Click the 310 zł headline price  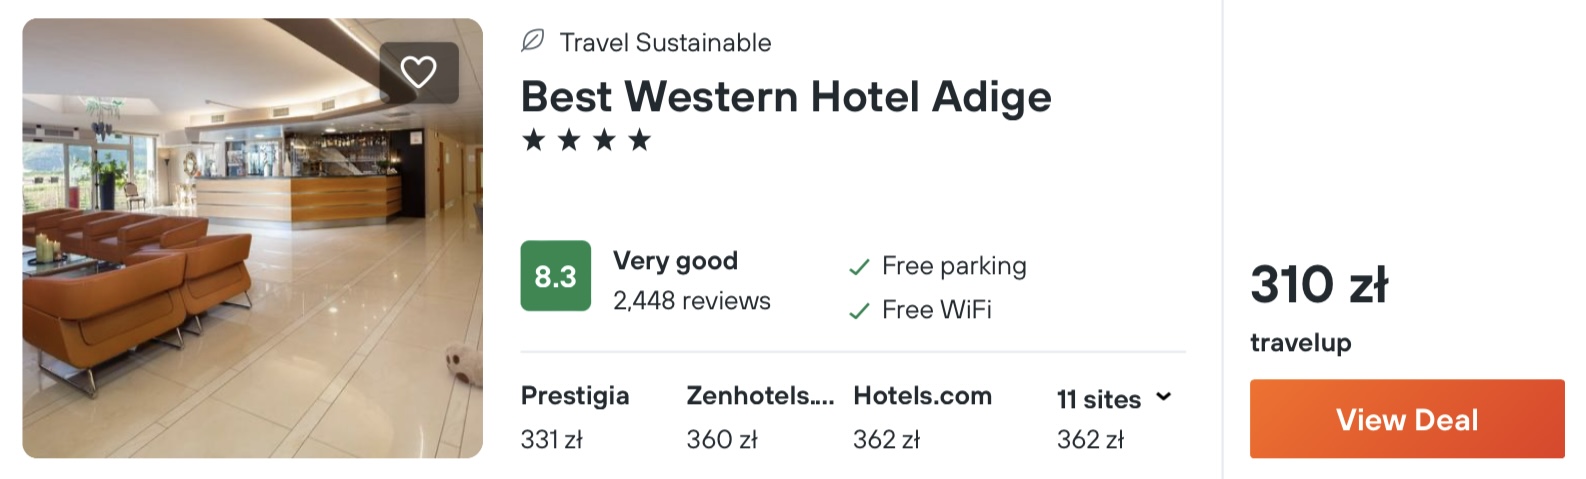(1319, 284)
